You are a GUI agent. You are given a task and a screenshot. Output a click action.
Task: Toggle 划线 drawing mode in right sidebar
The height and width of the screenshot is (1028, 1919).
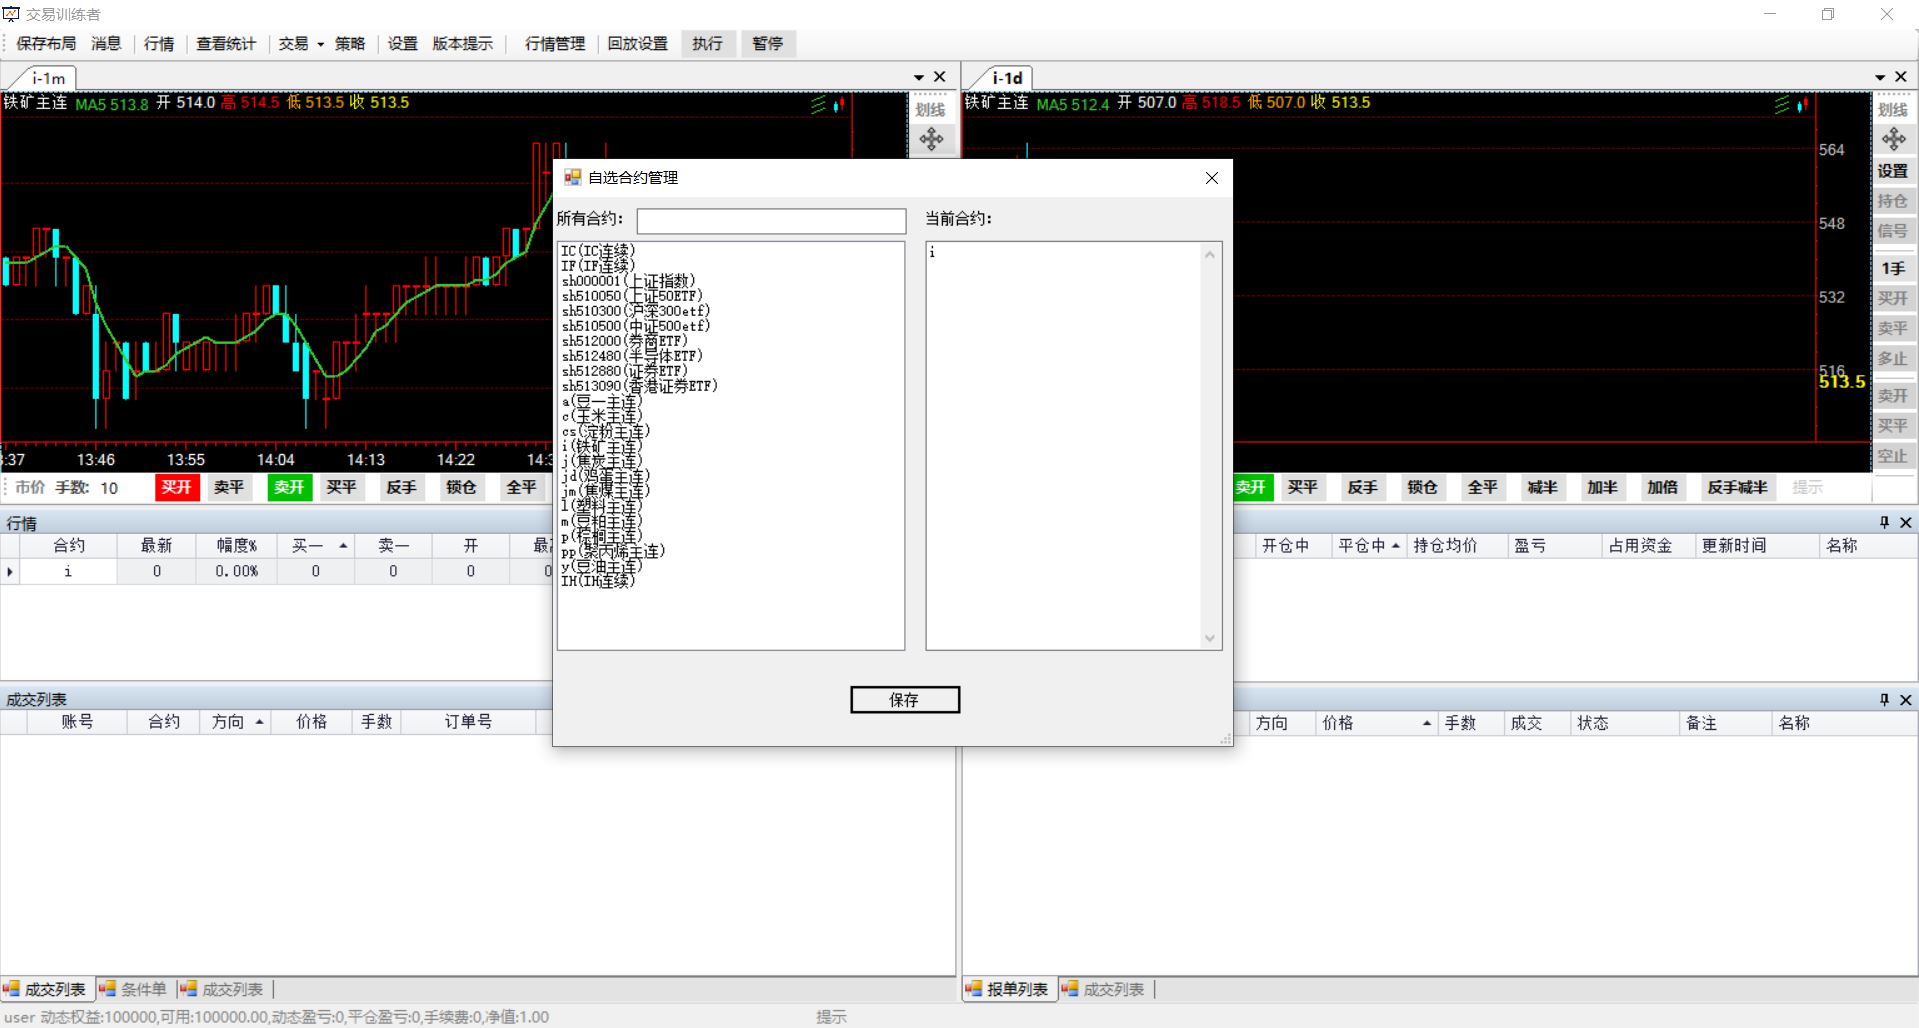tap(1892, 109)
